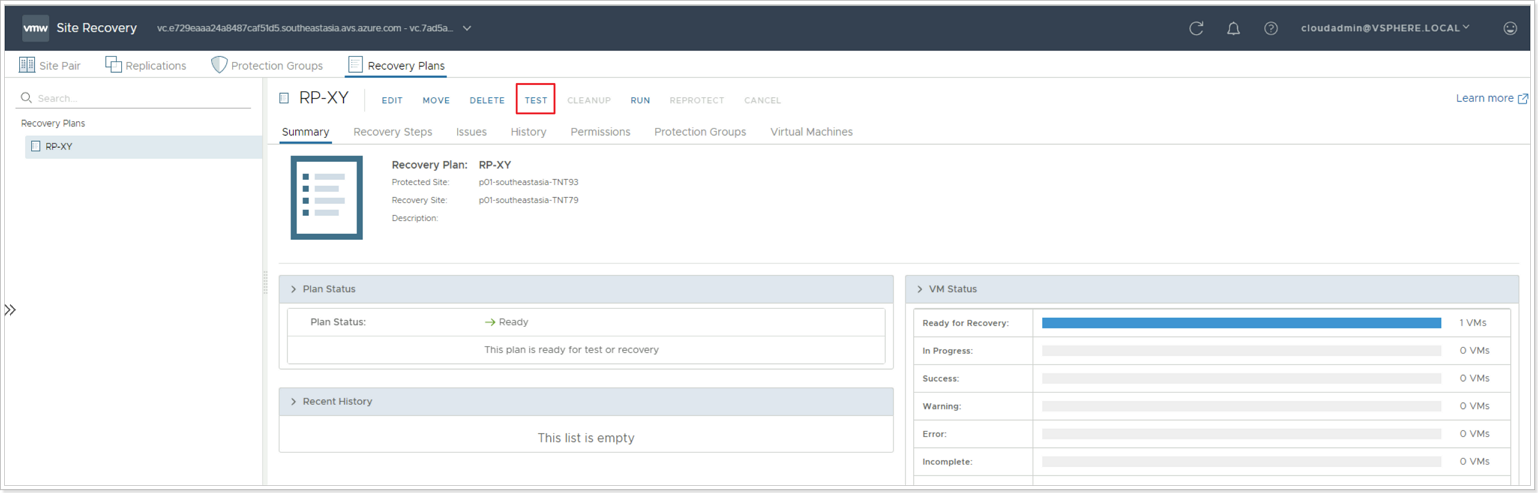Open the Virtual Machines sub-tab
This screenshot has height=493, width=1538.
click(812, 132)
